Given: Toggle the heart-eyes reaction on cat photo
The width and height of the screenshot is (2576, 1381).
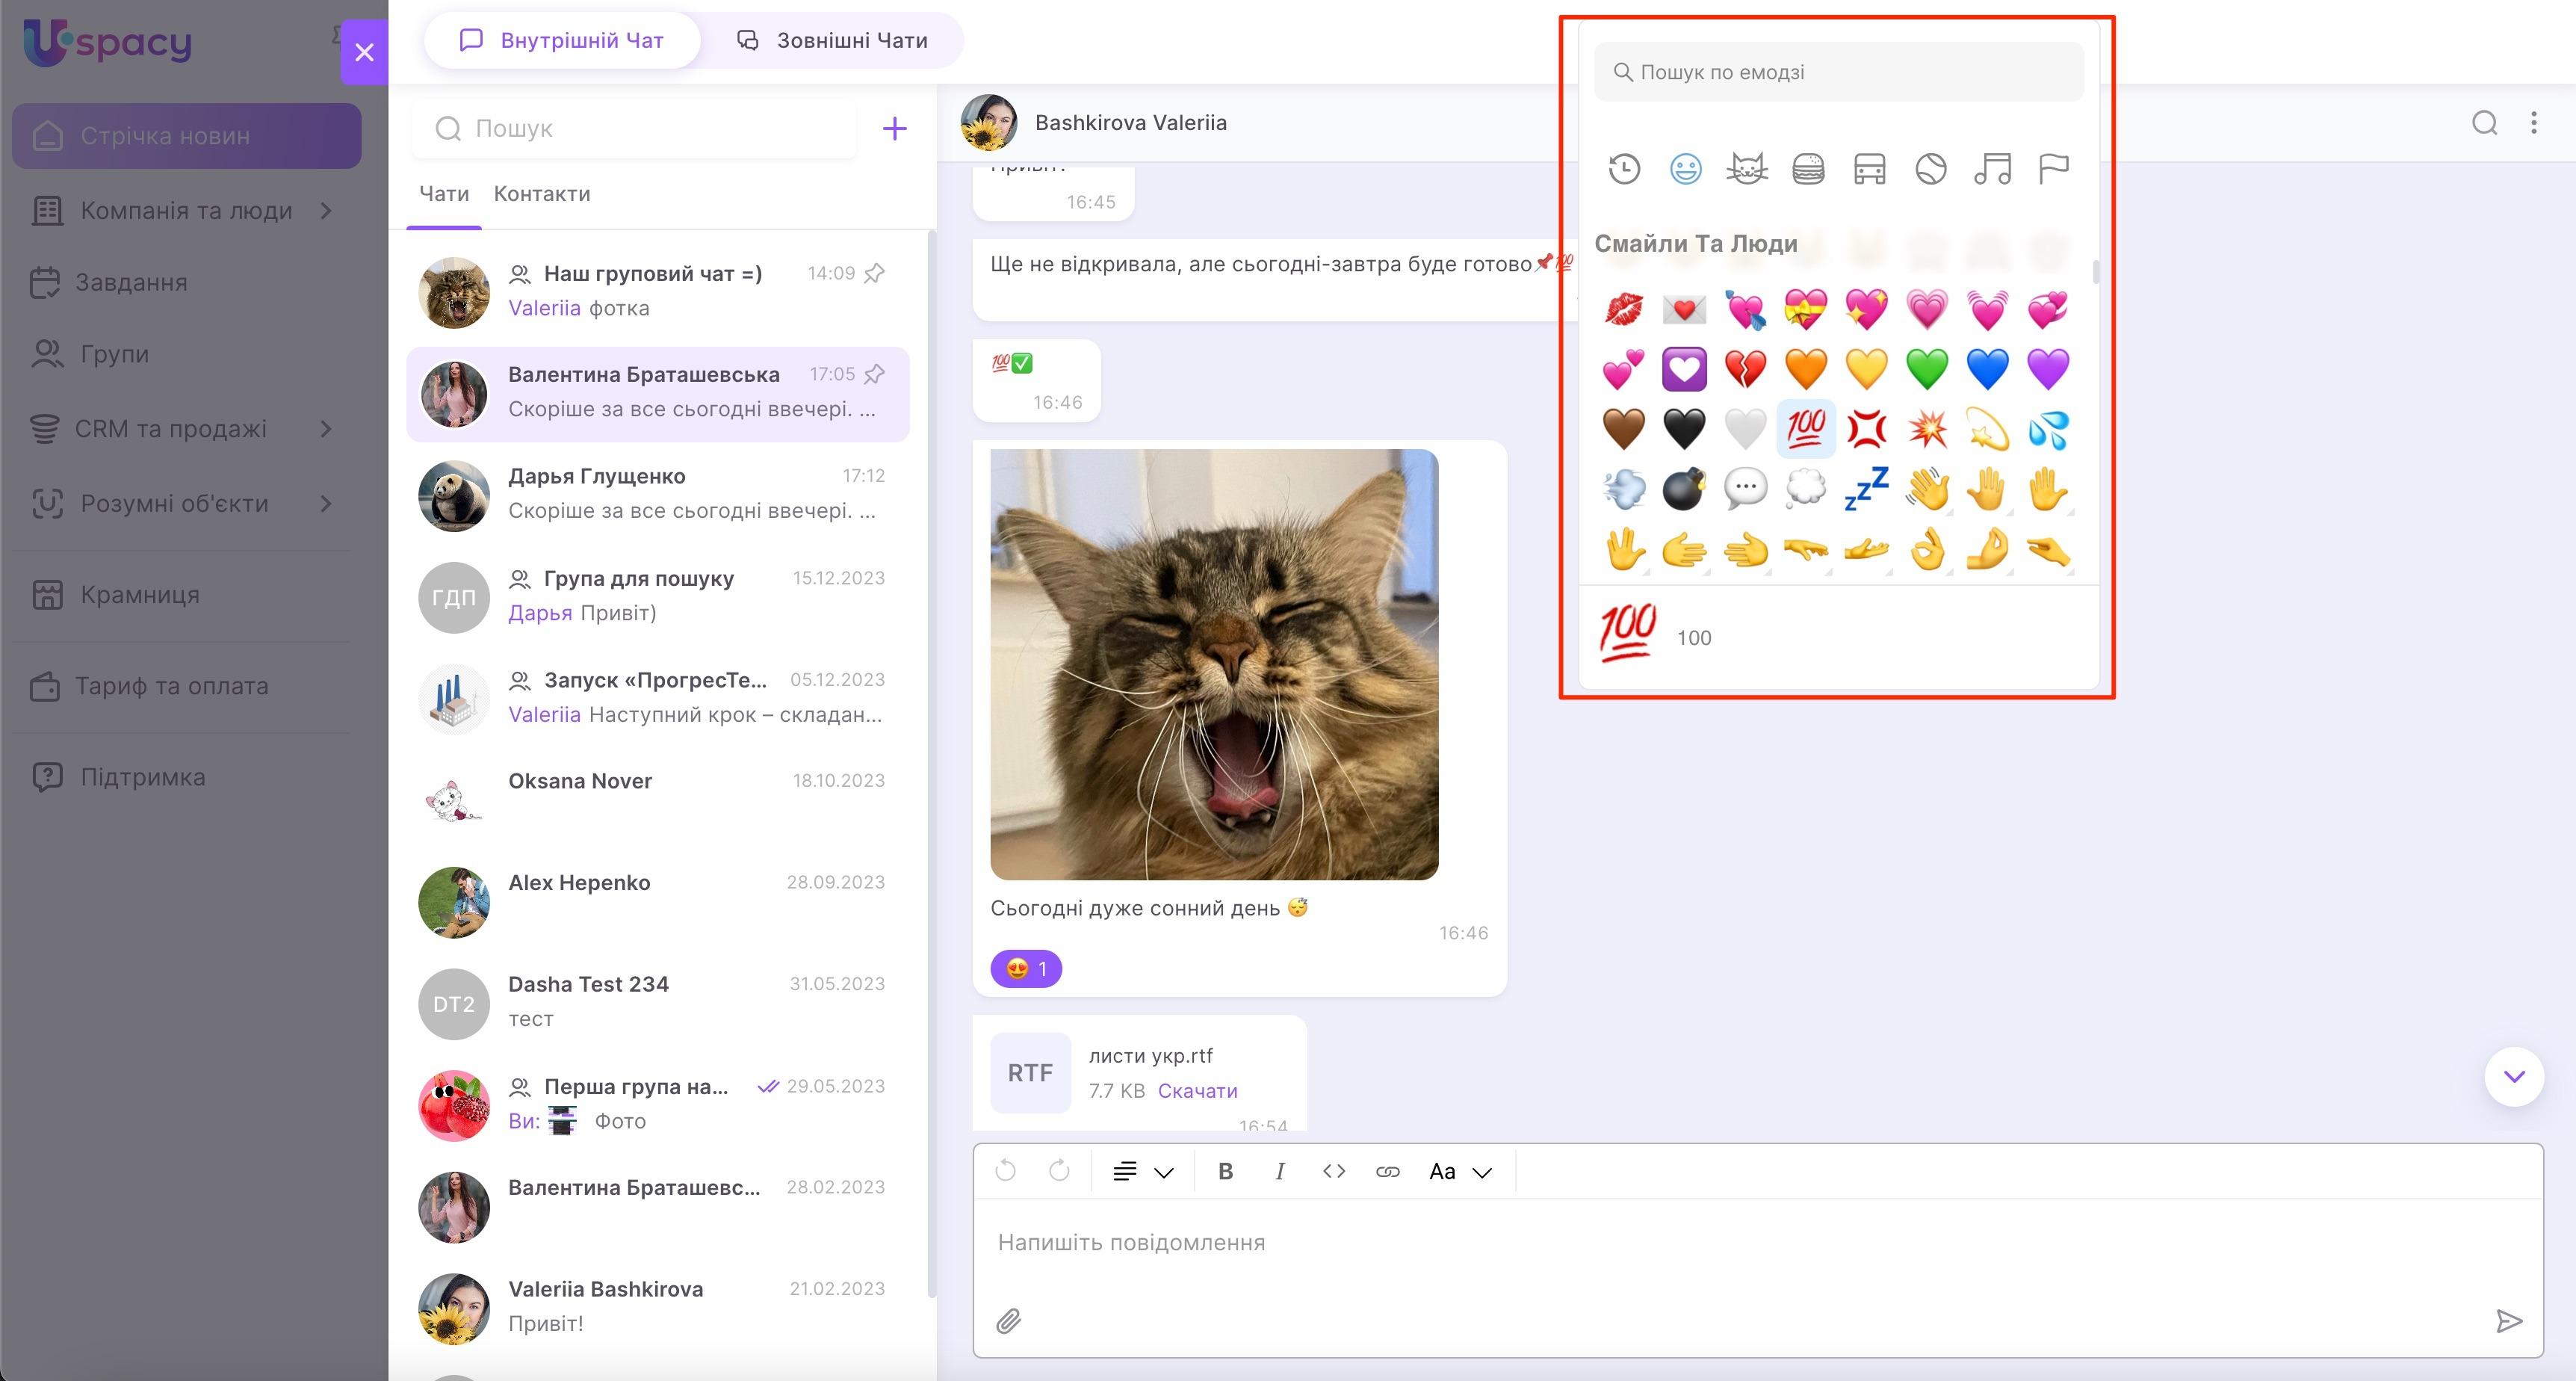Looking at the screenshot, I should tap(1026, 968).
